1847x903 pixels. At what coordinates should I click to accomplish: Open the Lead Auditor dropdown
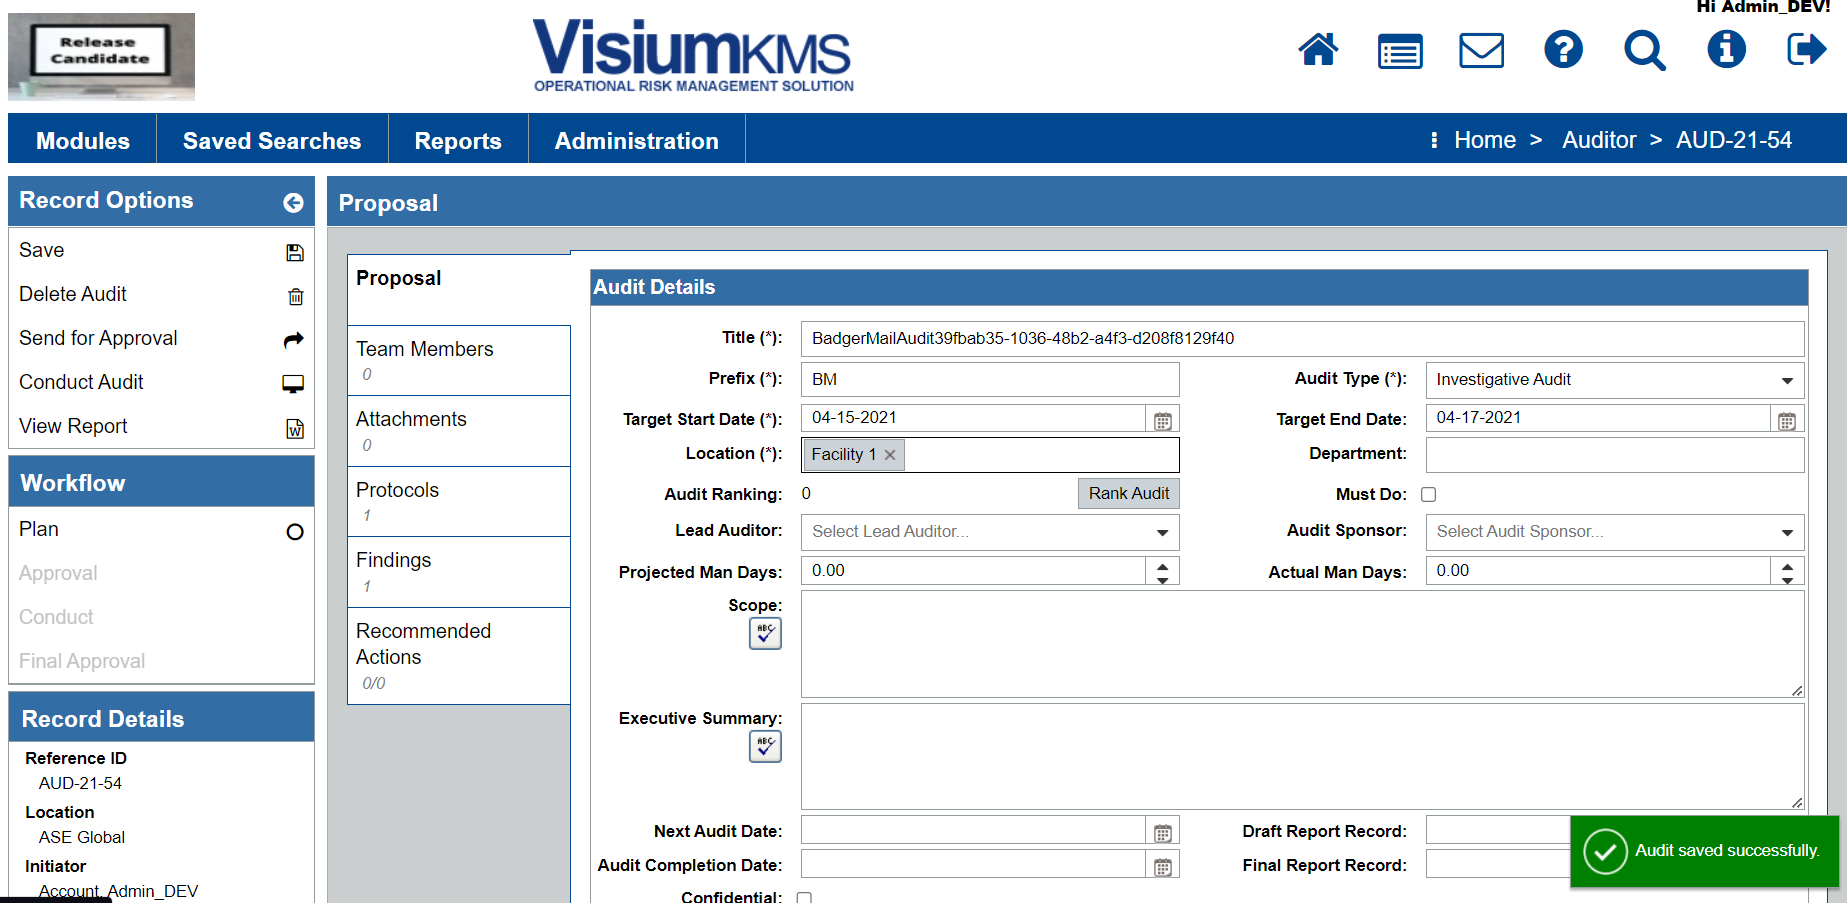point(1162,532)
